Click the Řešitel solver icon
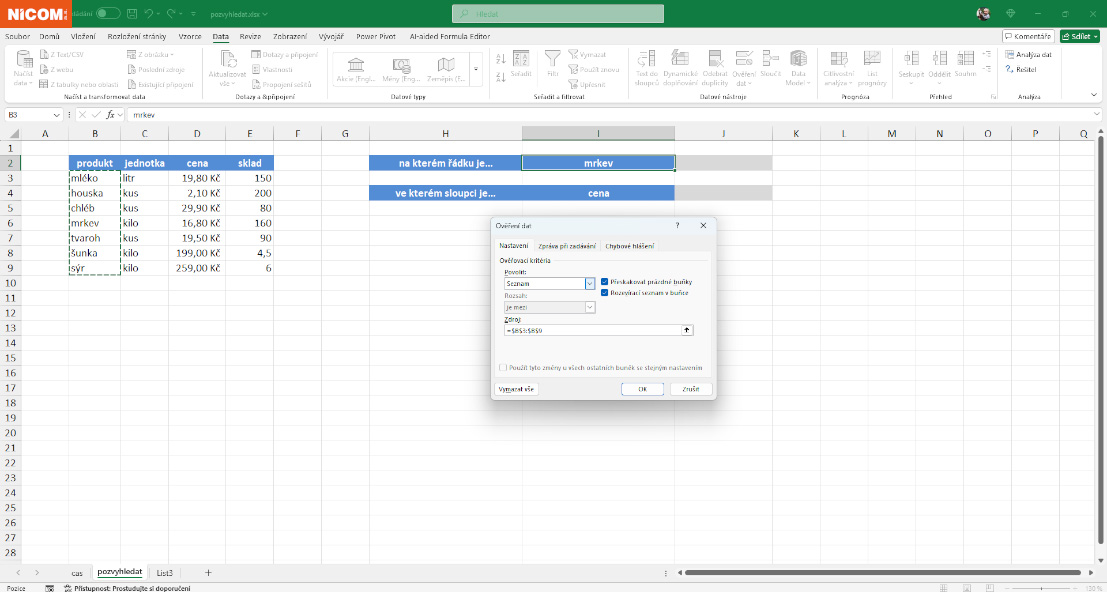1107x594 pixels. coord(1021,69)
